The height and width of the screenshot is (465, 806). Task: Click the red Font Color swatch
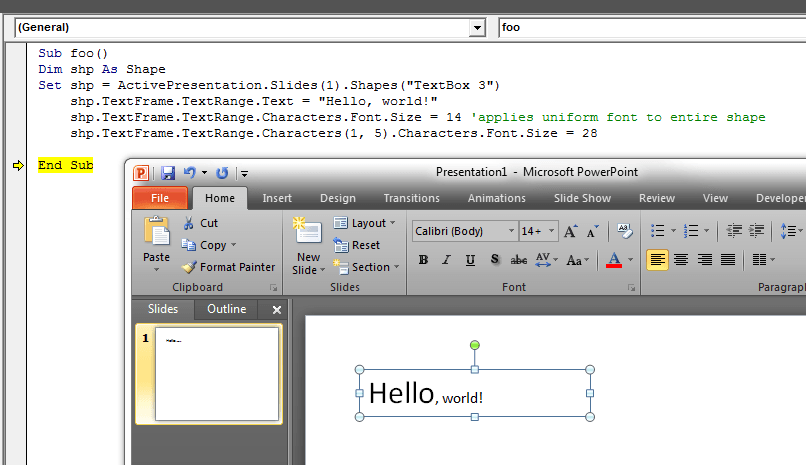(614, 260)
